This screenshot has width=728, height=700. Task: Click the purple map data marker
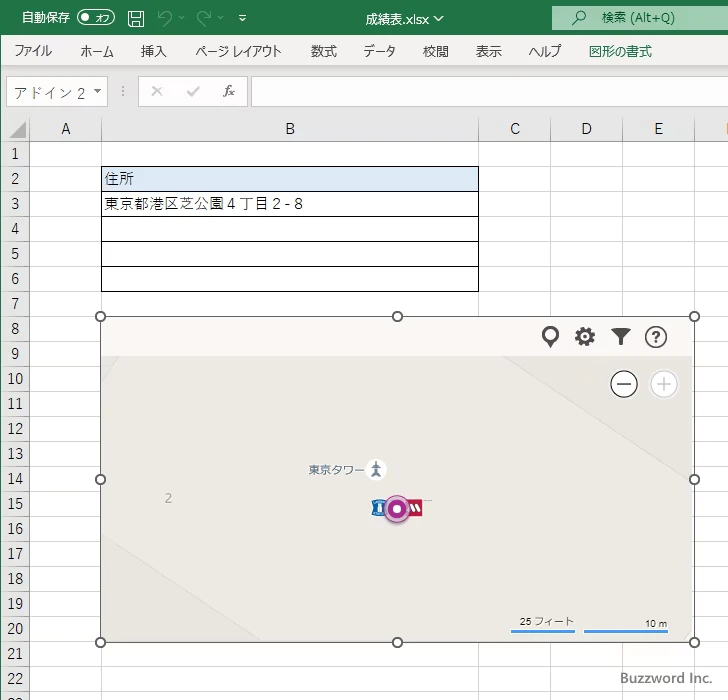396,509
